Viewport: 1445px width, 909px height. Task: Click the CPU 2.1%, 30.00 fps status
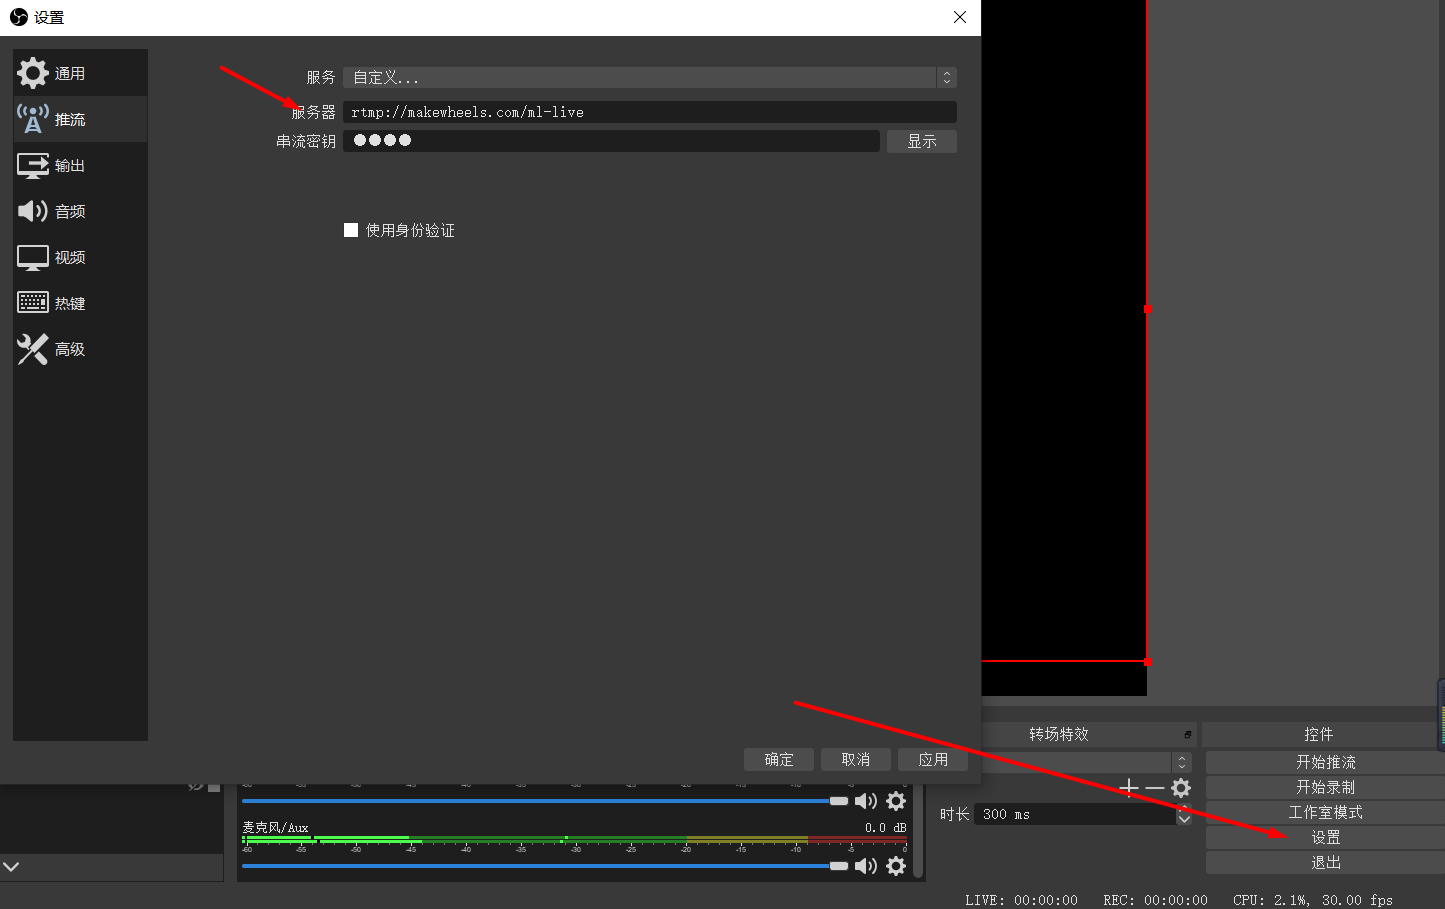[1312, 900]
